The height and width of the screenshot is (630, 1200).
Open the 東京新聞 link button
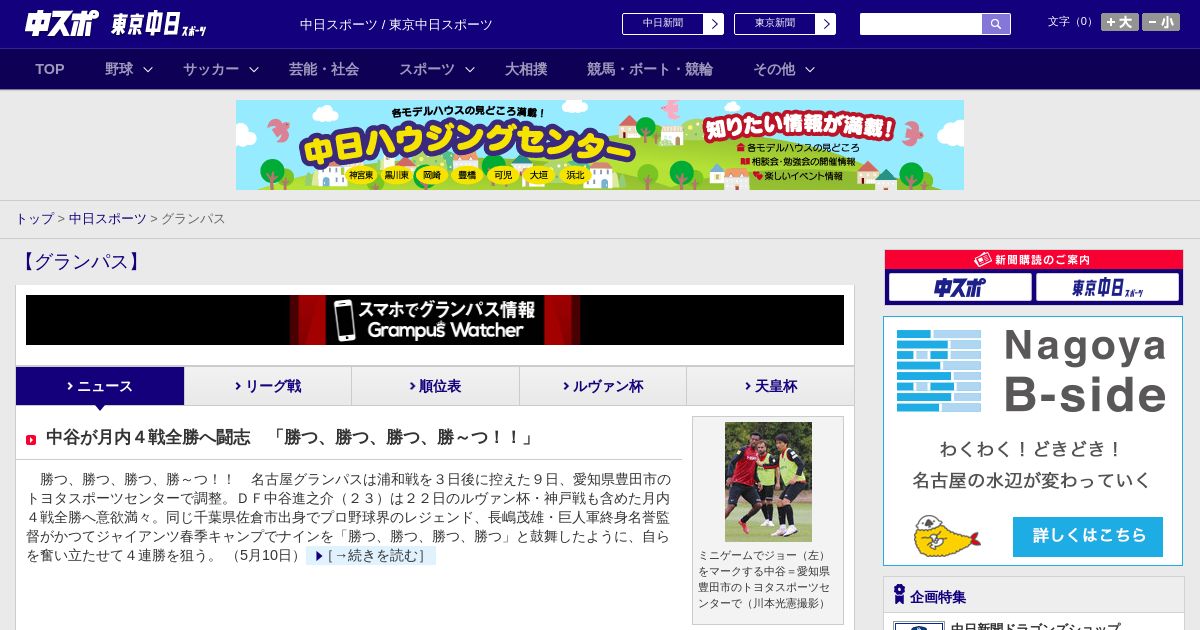pyautogui.click(x=775, y=24)
